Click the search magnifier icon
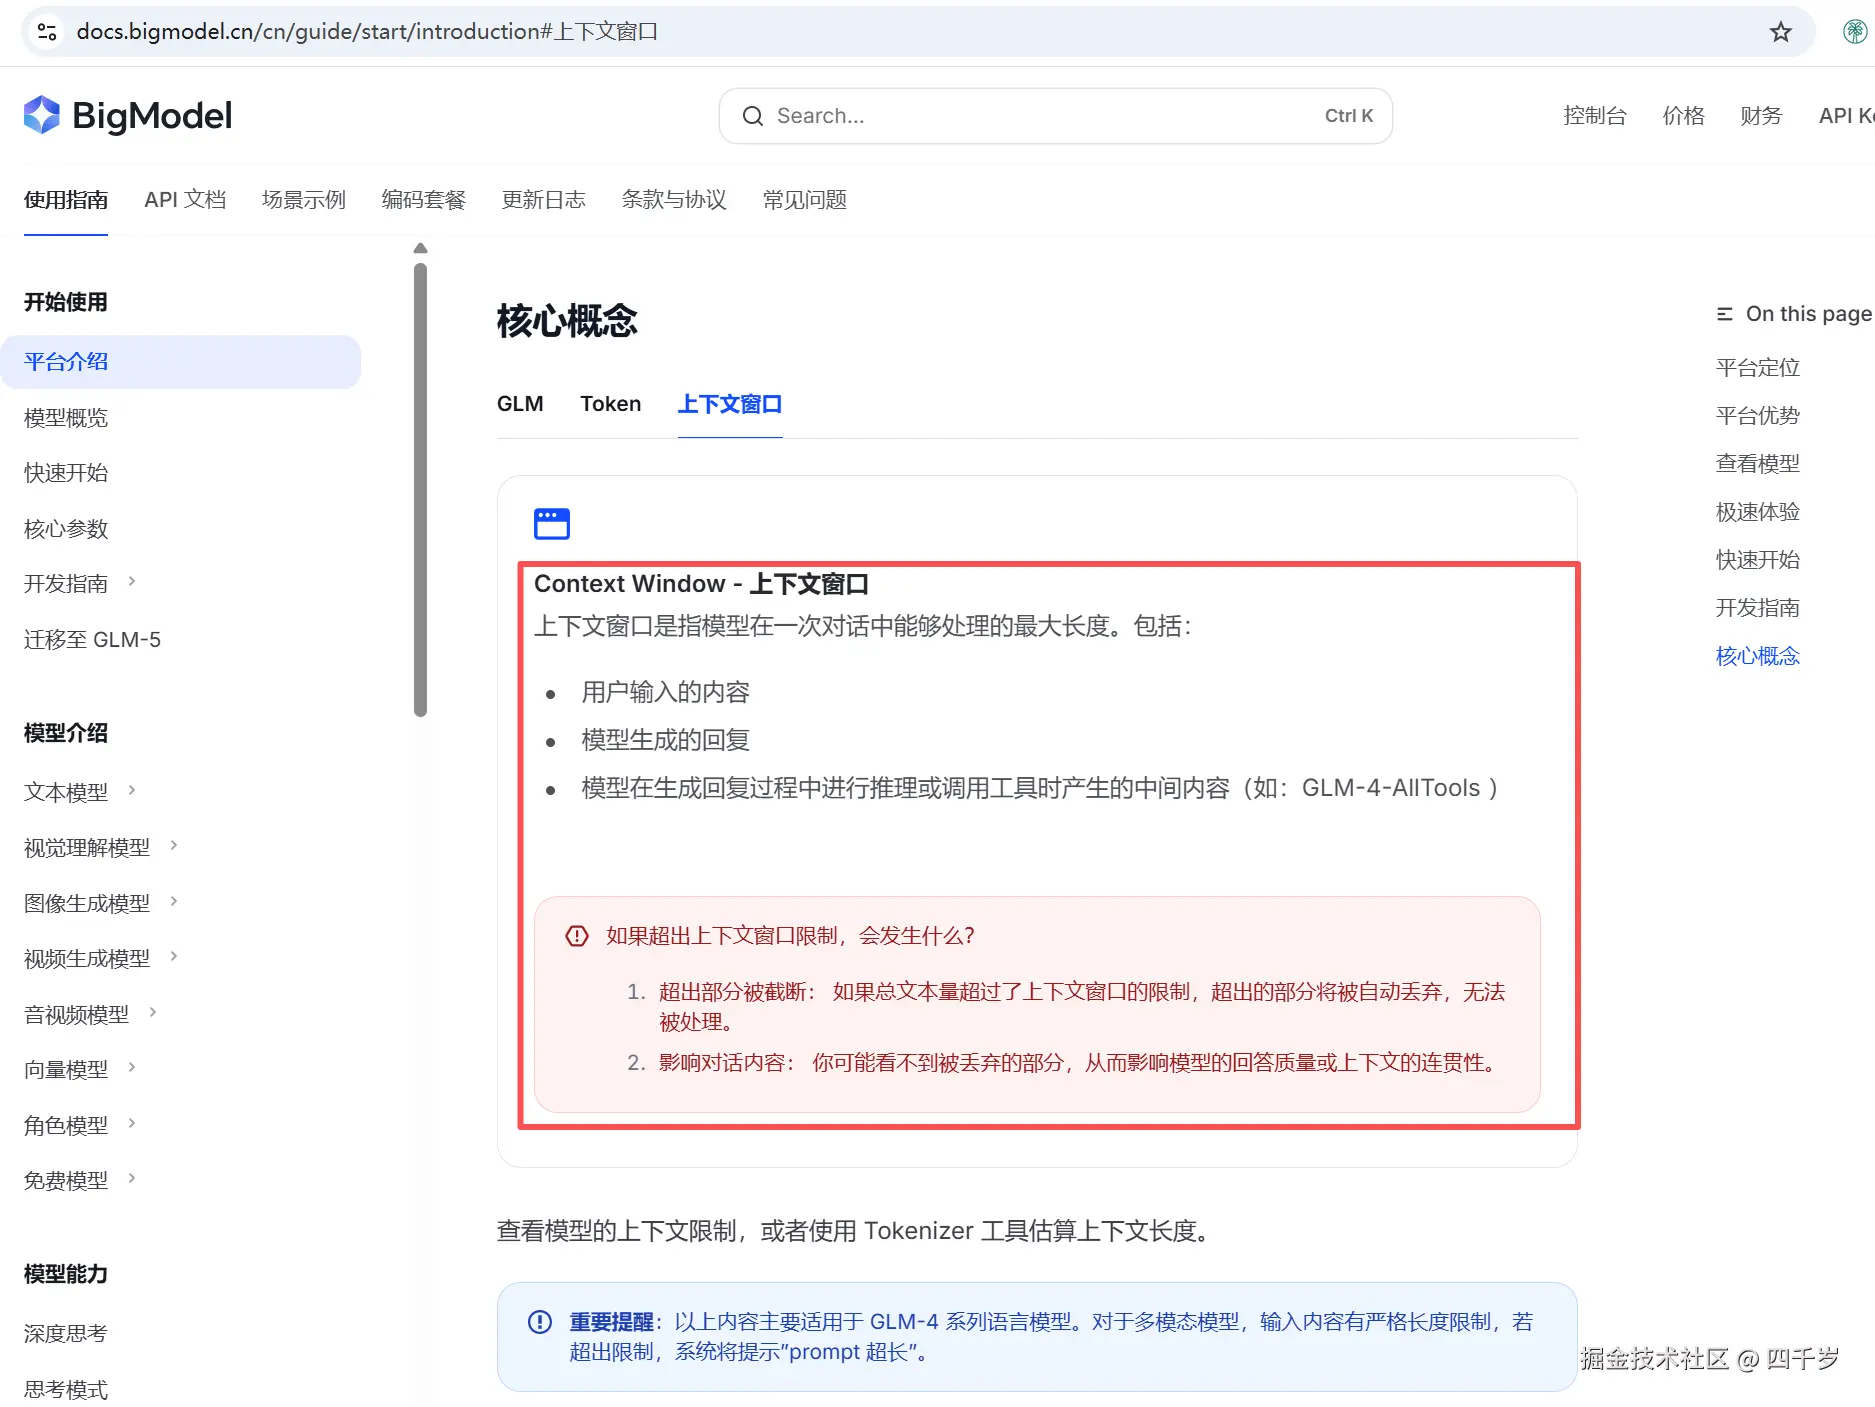 752,116
